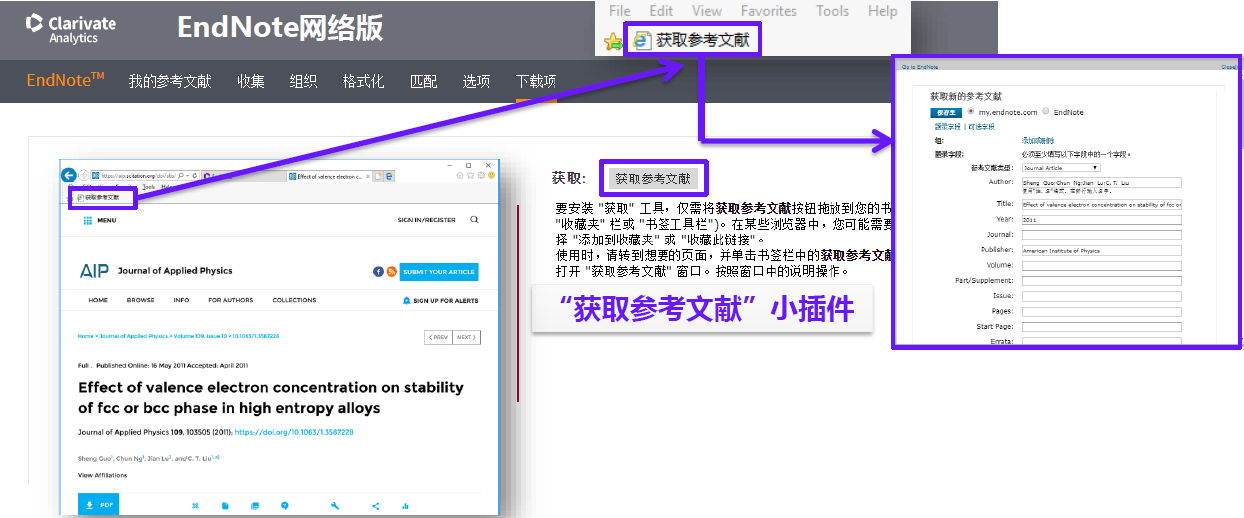Open the Journal Article reference type dropdown
Image resolution: width=1244 pixels, height=518 pixels.
pyautogui.click(x=1061, y=168)
